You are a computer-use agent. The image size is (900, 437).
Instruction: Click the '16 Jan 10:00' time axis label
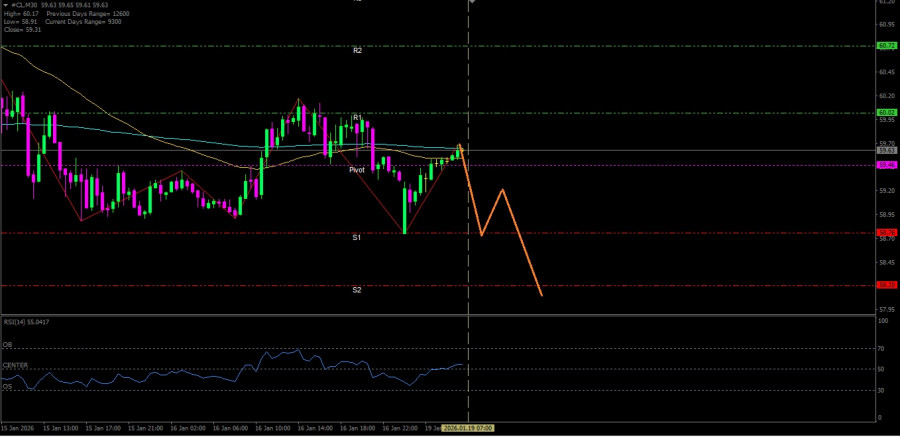[273, 428]
